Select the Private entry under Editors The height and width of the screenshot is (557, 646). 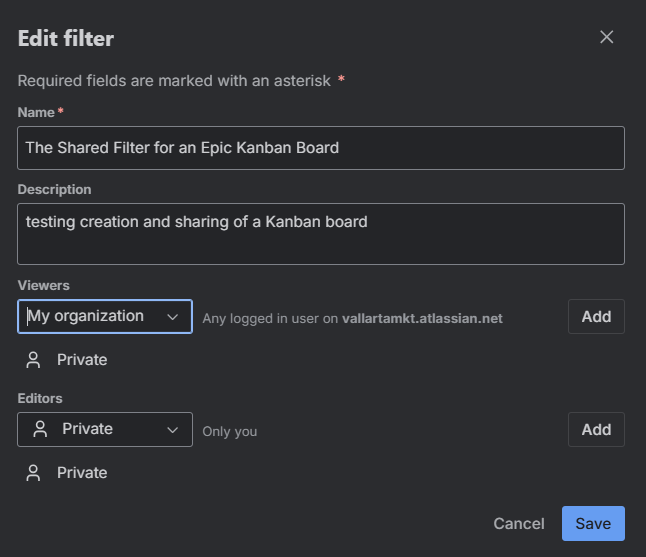pos(82,473)
